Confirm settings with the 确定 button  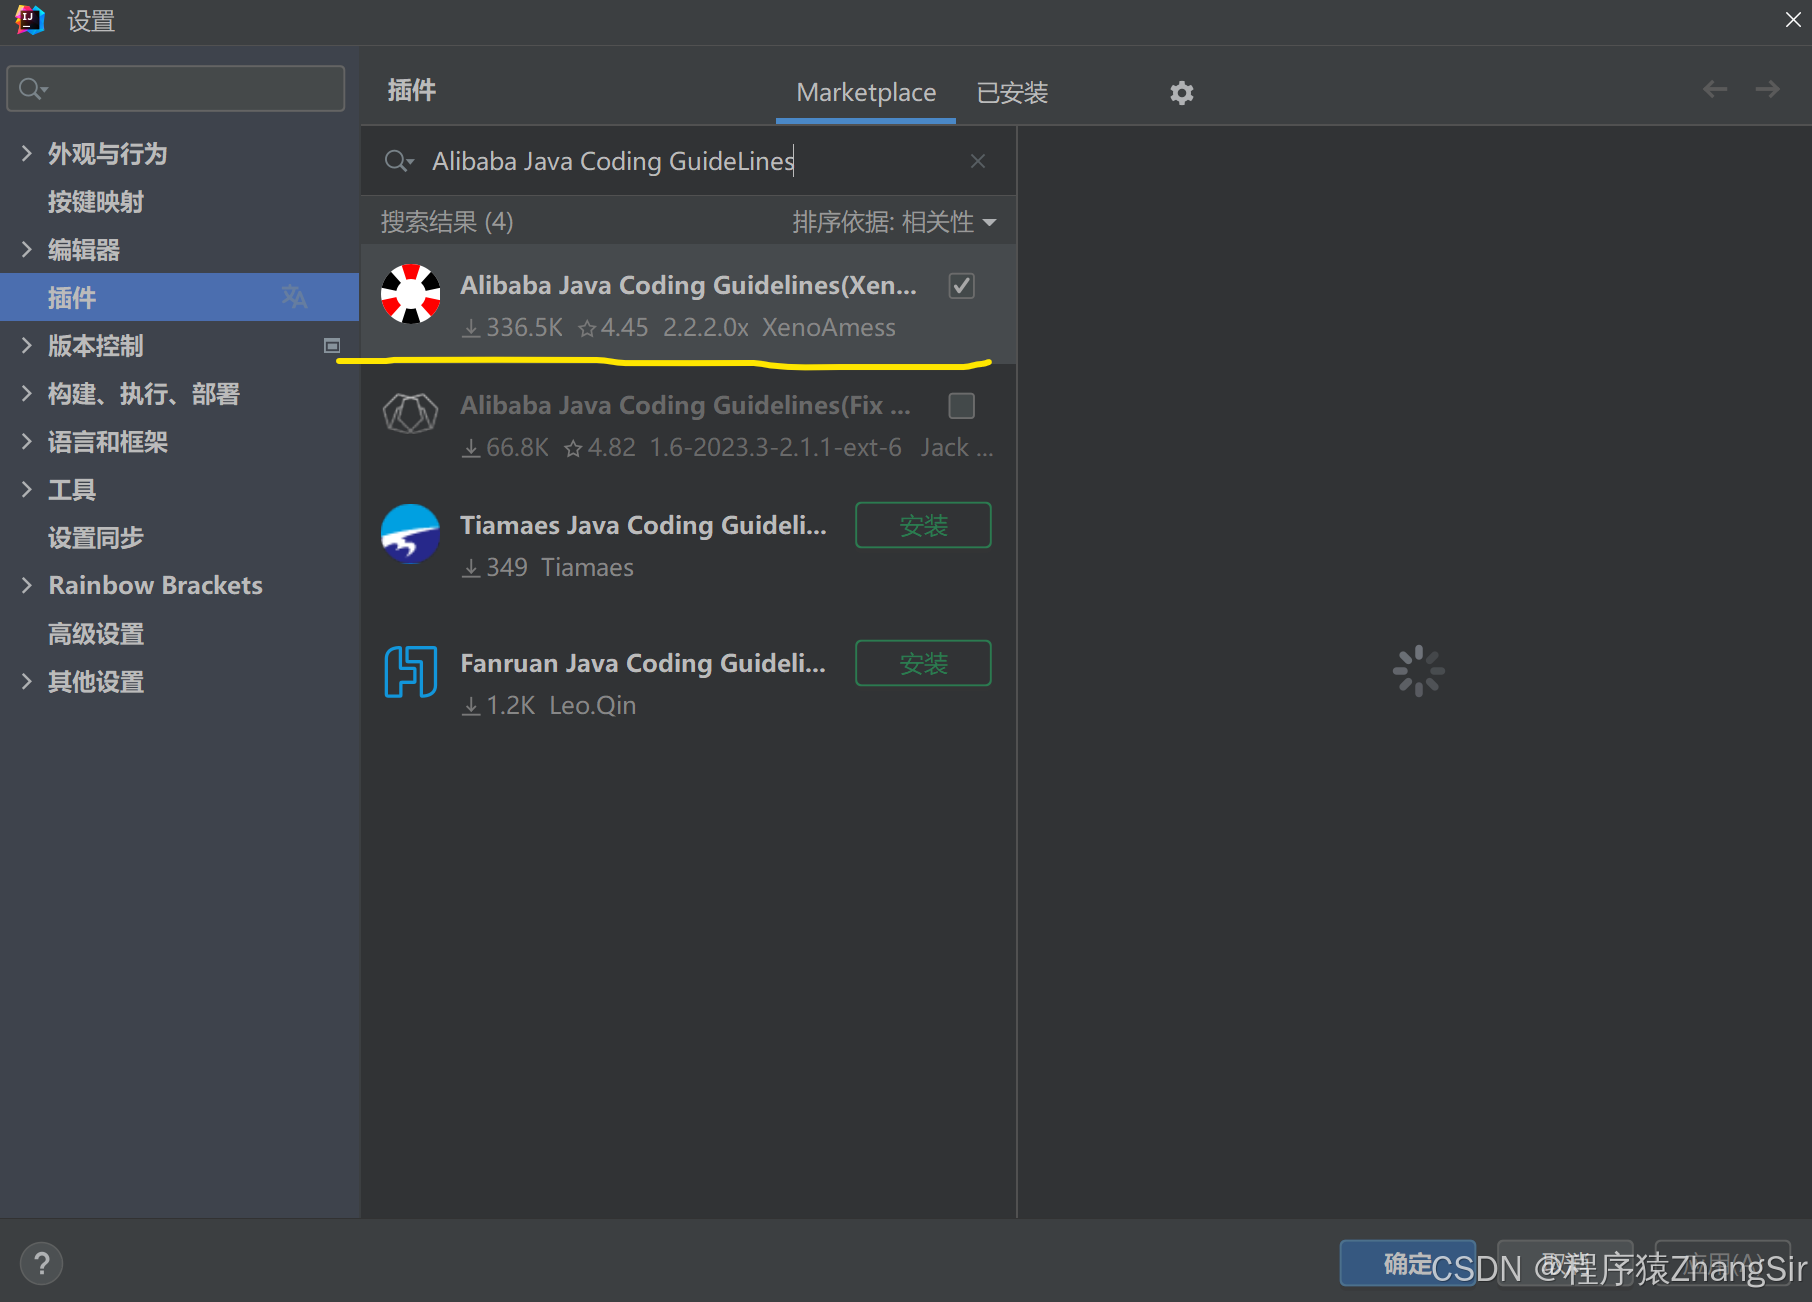(1407, 1264)
